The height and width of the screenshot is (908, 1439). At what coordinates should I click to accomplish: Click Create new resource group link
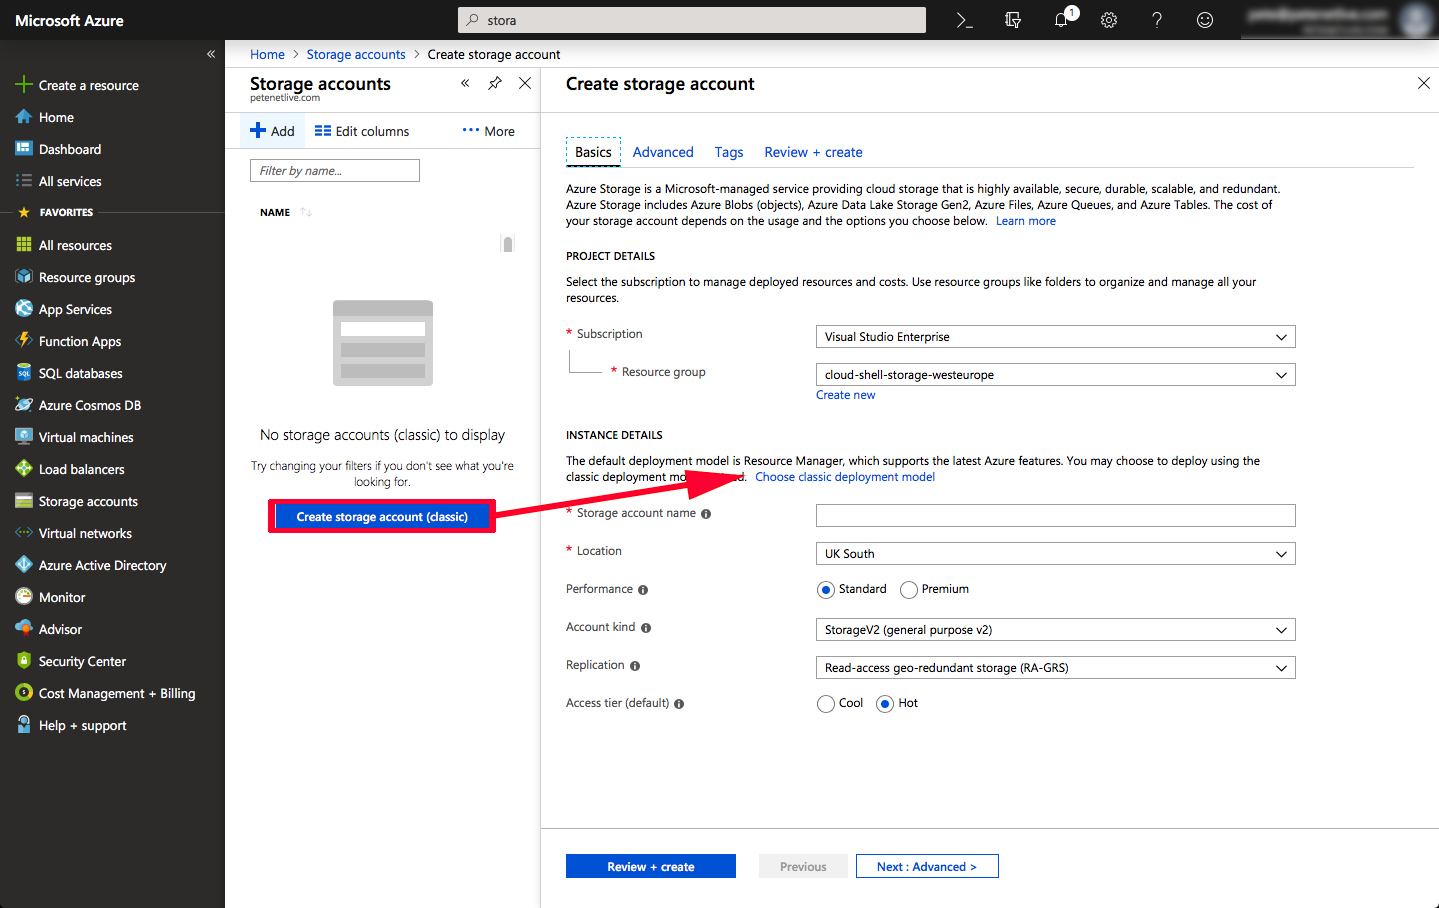[845, 395]
